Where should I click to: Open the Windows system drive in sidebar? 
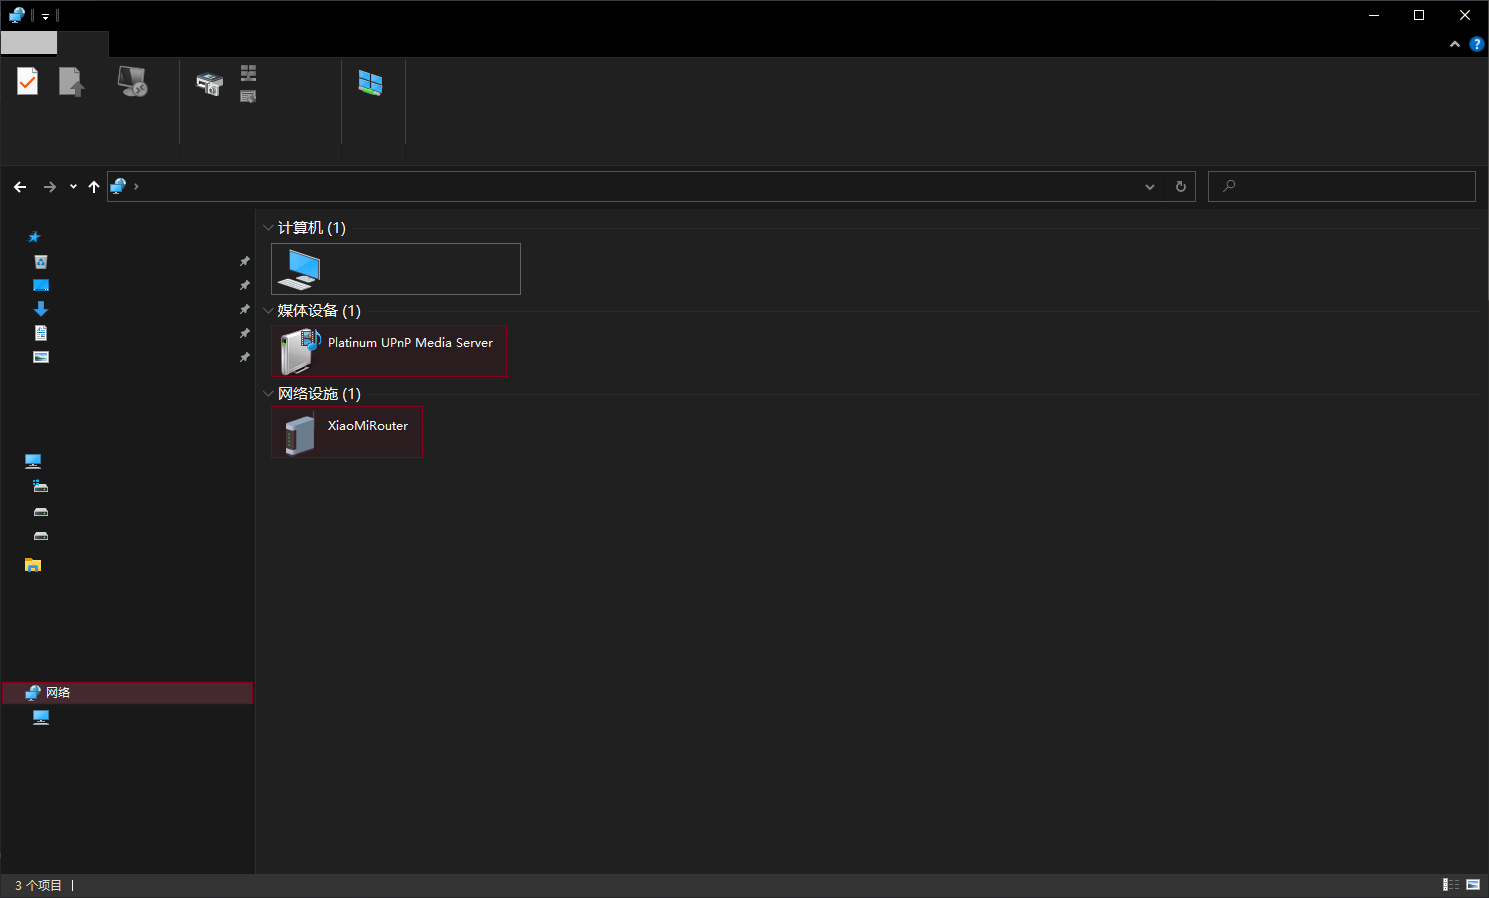[40, 486]
